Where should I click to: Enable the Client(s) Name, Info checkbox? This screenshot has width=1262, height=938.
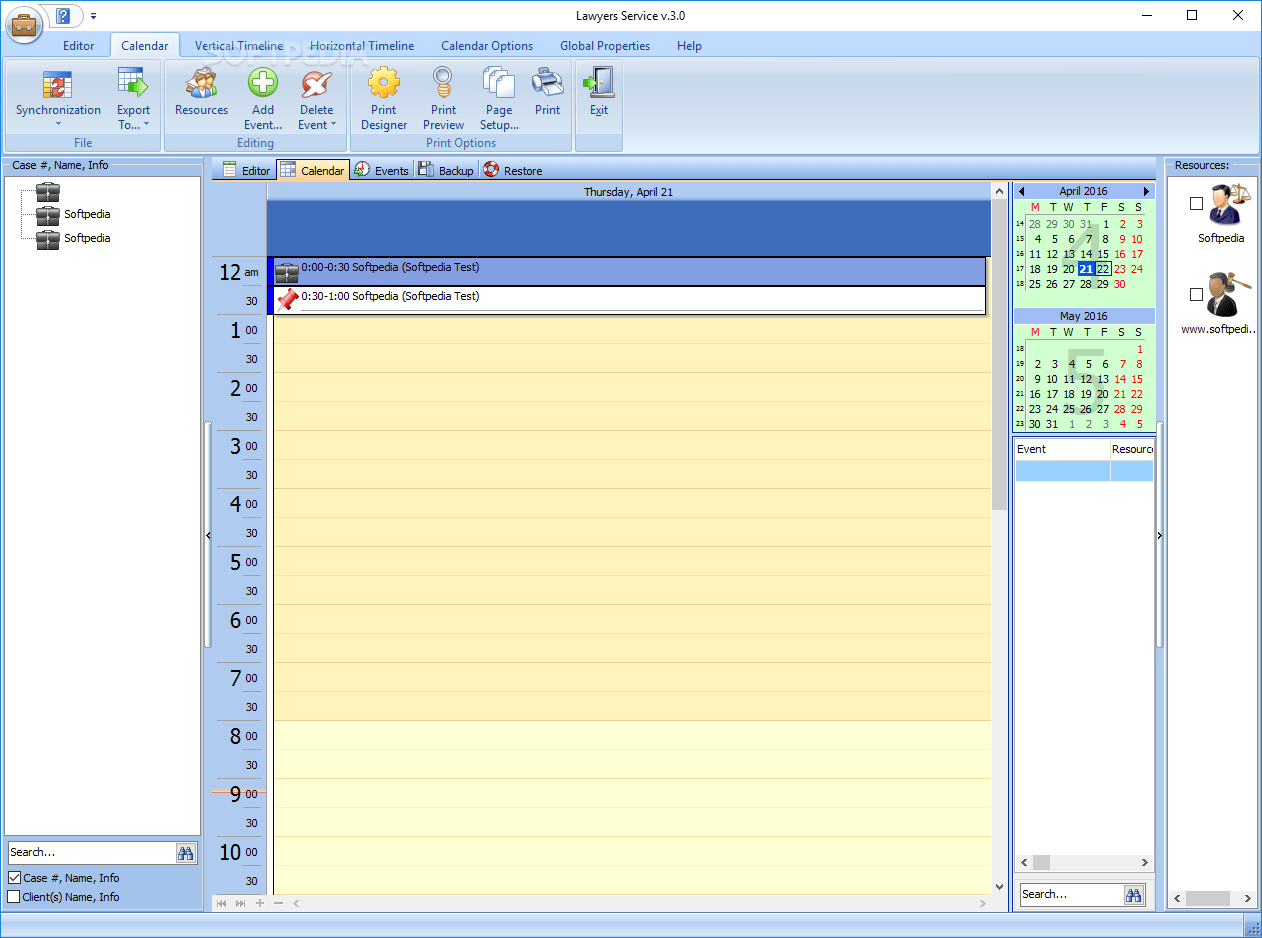[11, 896]
